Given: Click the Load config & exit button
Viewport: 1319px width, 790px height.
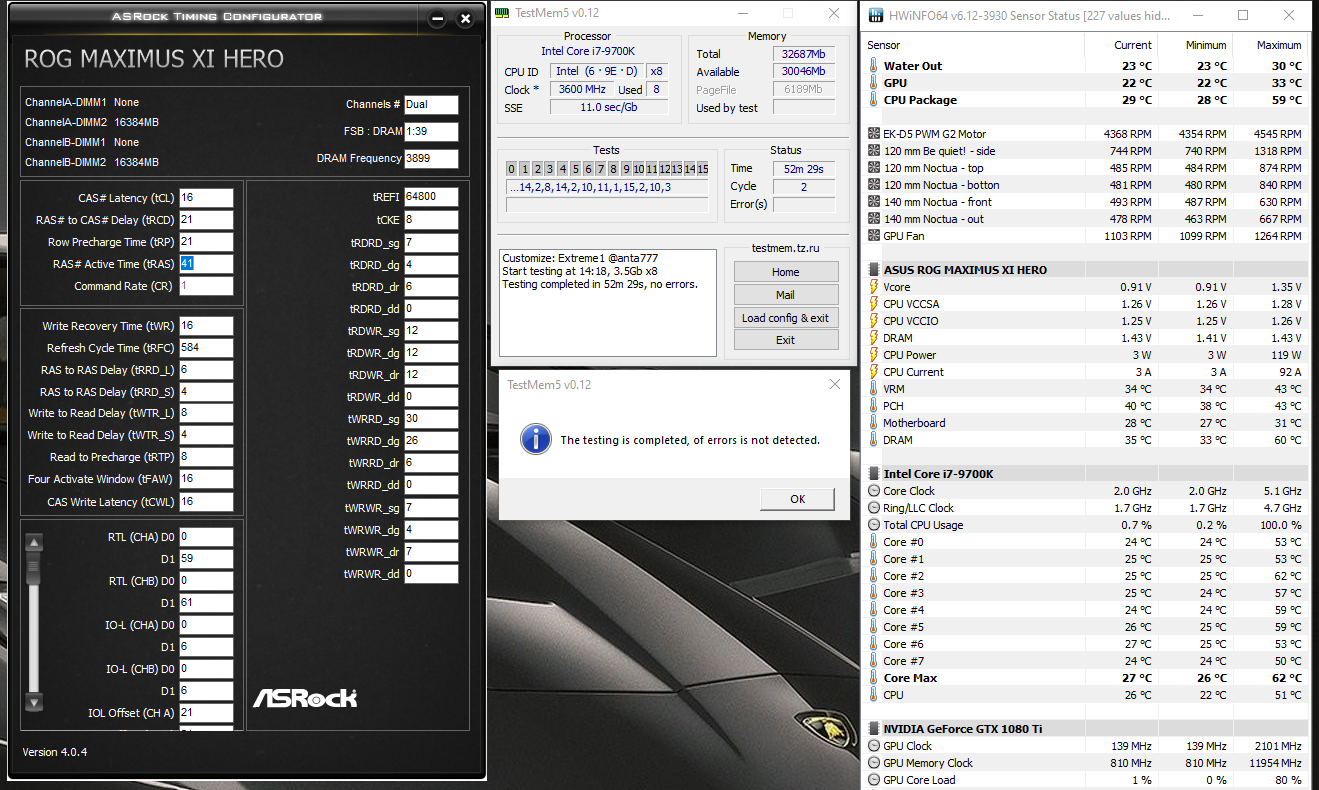Looking at the screenshot, I should coord(786,318).
